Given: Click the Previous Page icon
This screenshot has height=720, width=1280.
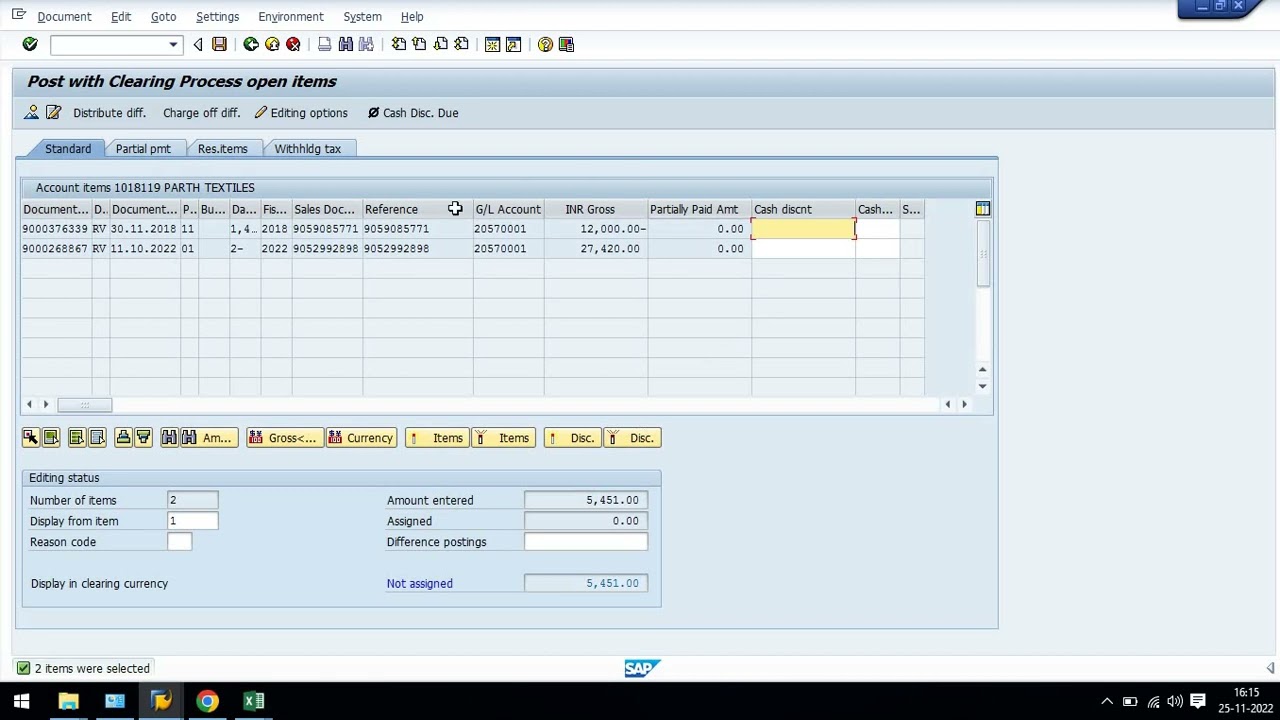Looking at the screenshot, I should tap(419, 44).
